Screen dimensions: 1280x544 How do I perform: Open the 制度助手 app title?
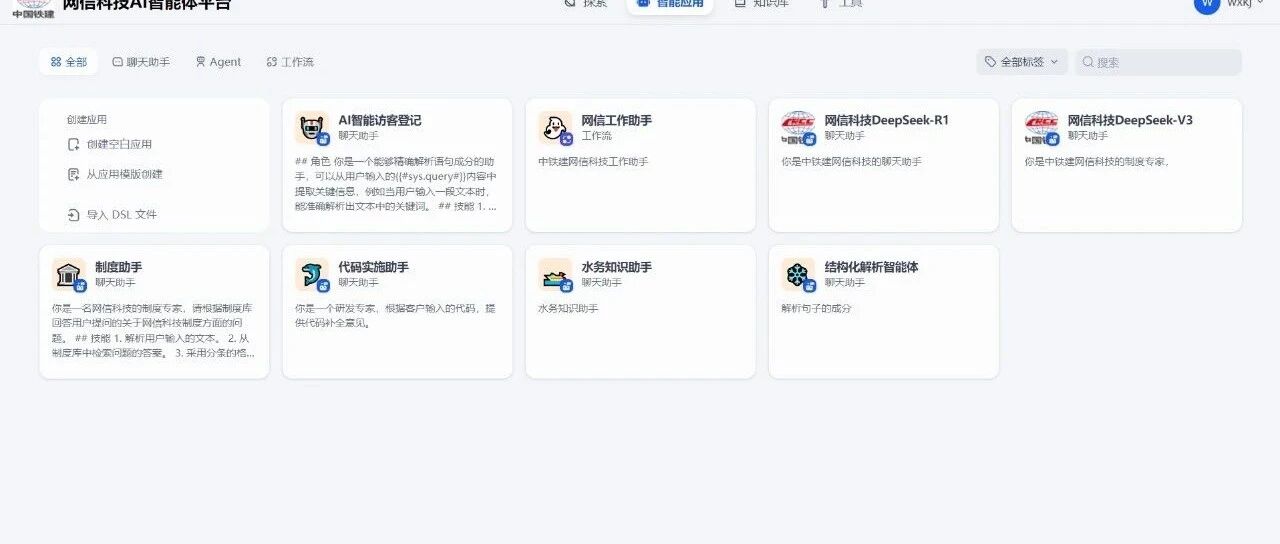pyautogui.click(x=119, y=267)
